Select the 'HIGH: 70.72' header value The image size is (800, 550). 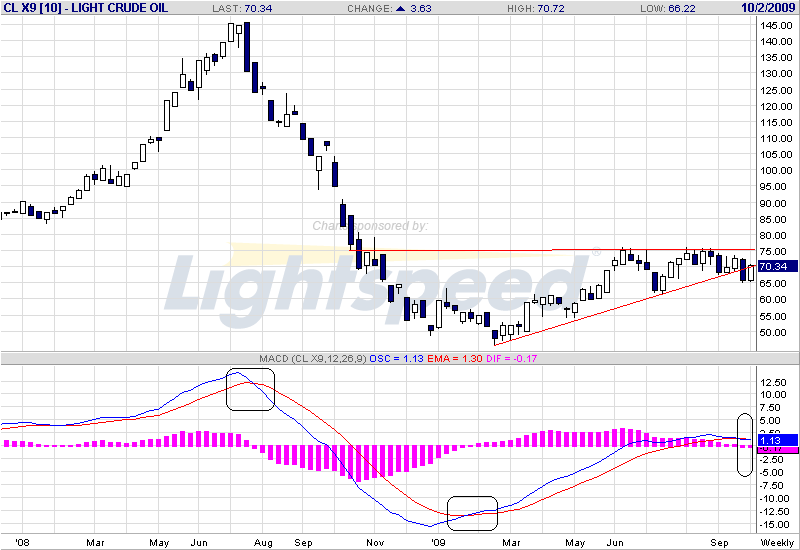(536, 8)
